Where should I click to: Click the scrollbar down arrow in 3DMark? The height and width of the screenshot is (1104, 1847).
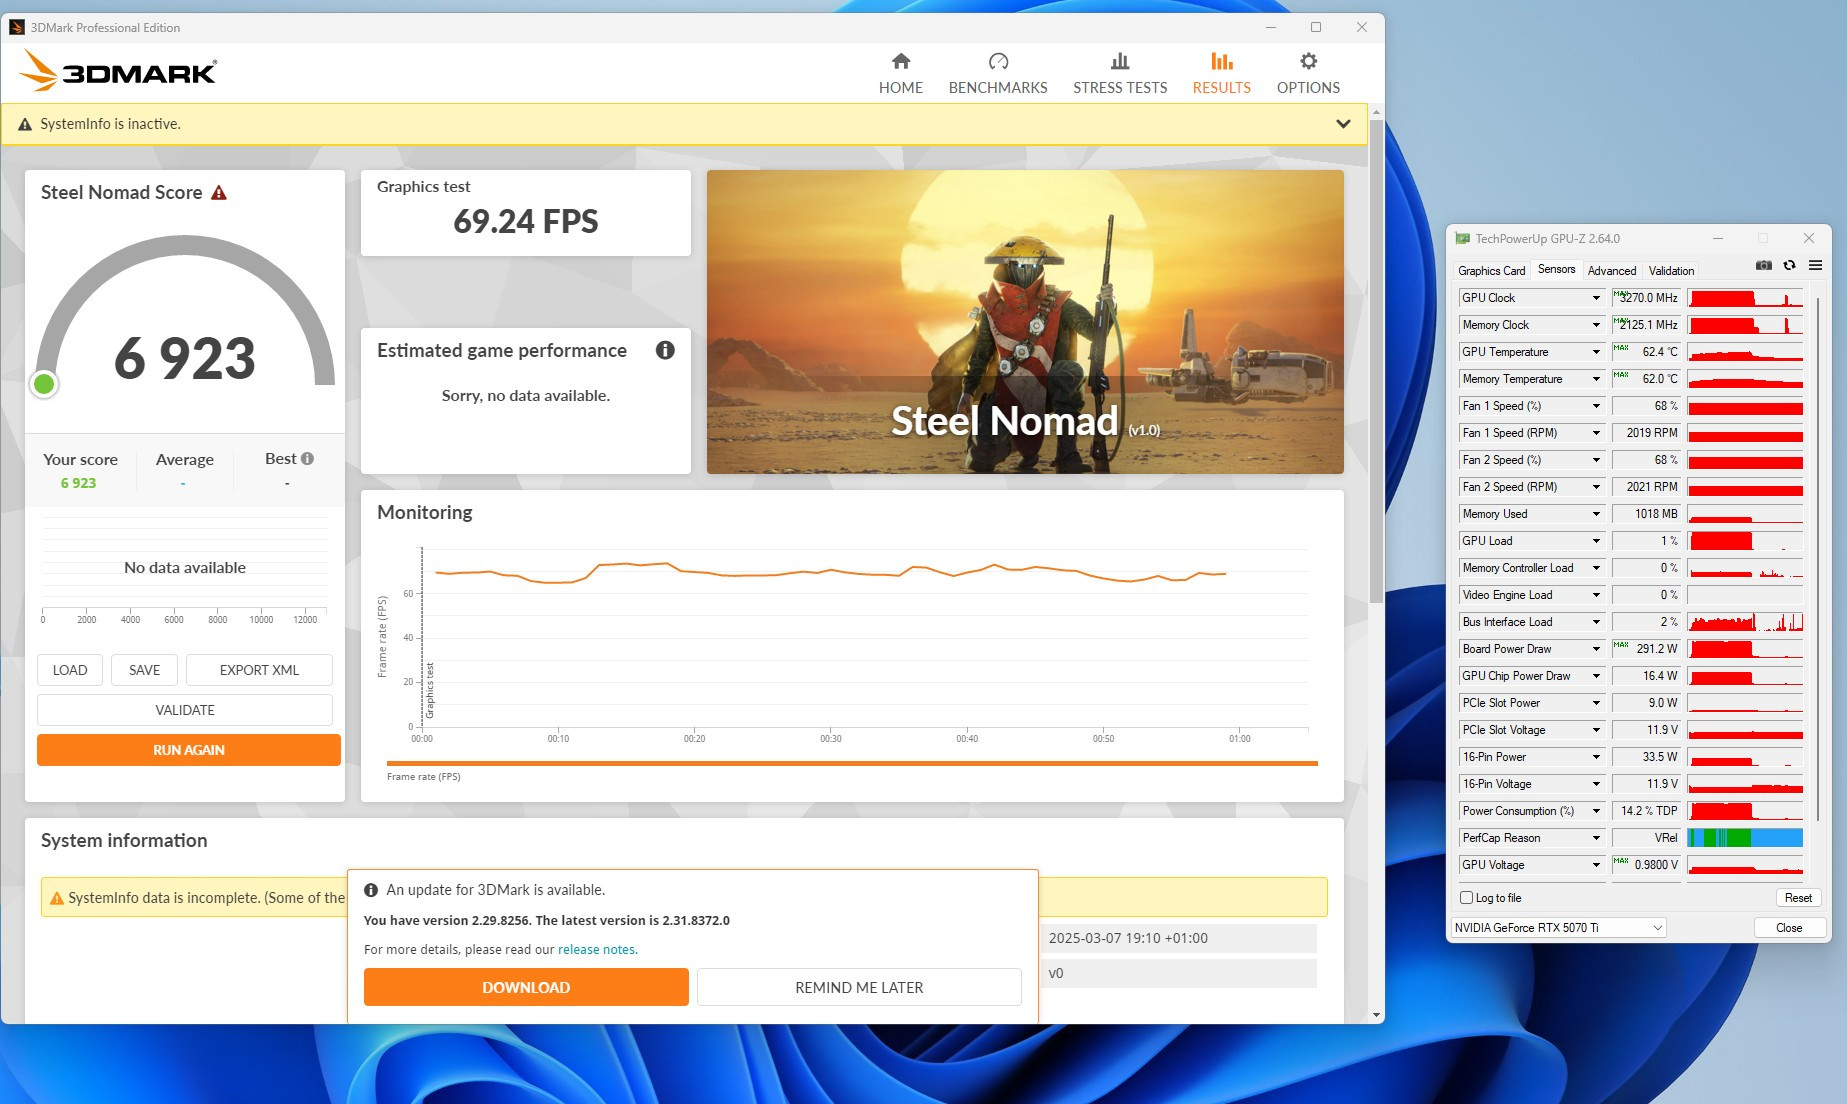pos(1376,1015)
